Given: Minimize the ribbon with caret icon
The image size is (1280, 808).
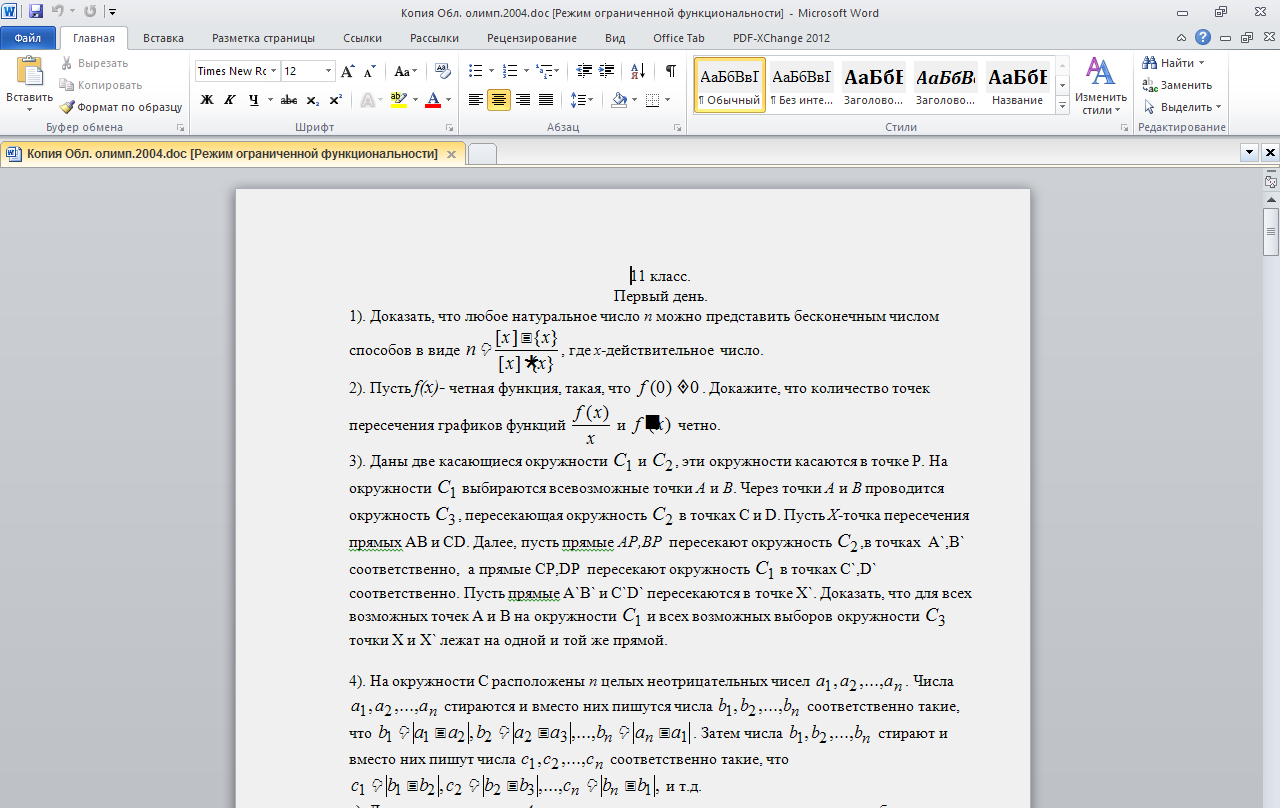Looking at the screenshot, I should (x=1183, y=38).
